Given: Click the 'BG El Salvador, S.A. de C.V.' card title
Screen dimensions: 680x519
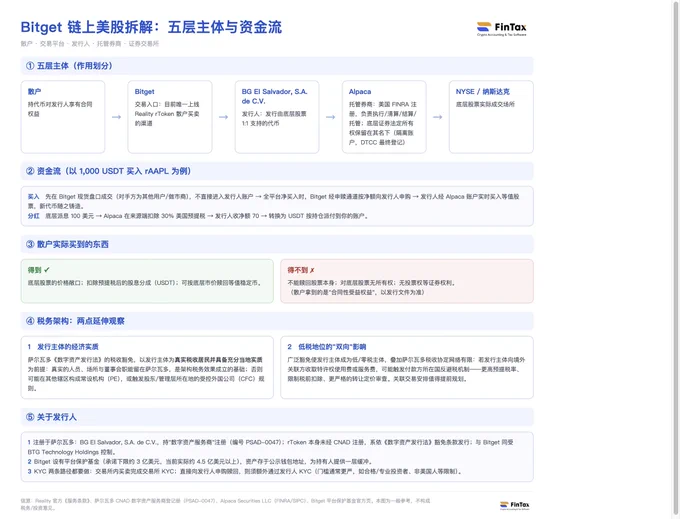Looking at the screenshot, I should click(x=275, y=96).
